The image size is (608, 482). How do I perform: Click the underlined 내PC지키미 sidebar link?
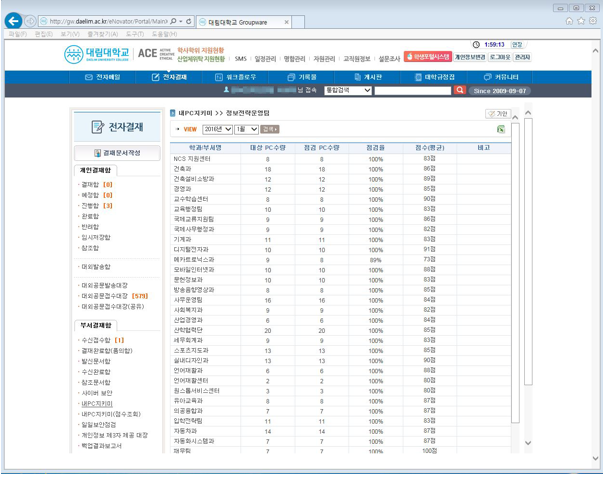97,404
